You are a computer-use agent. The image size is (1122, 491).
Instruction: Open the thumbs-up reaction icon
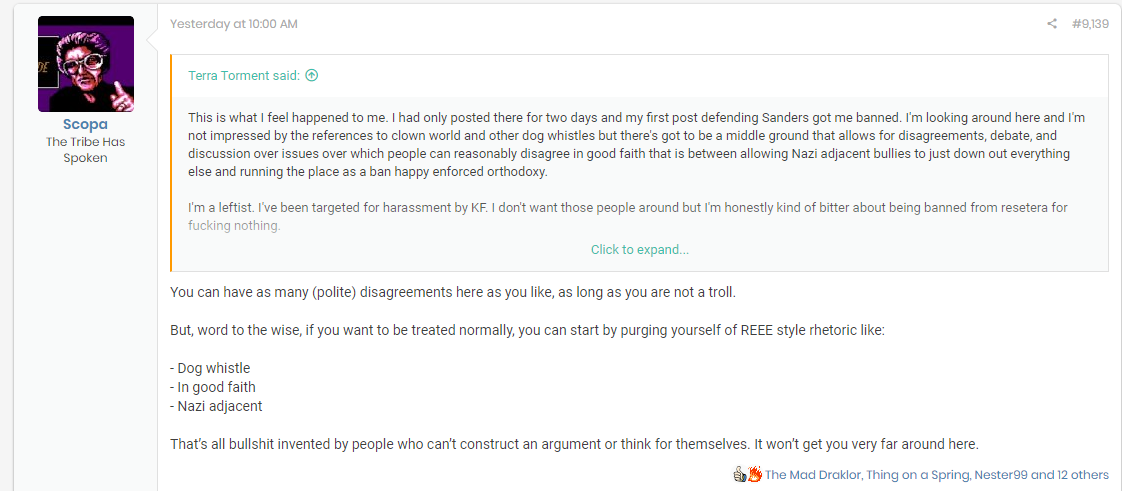(740, 474)
